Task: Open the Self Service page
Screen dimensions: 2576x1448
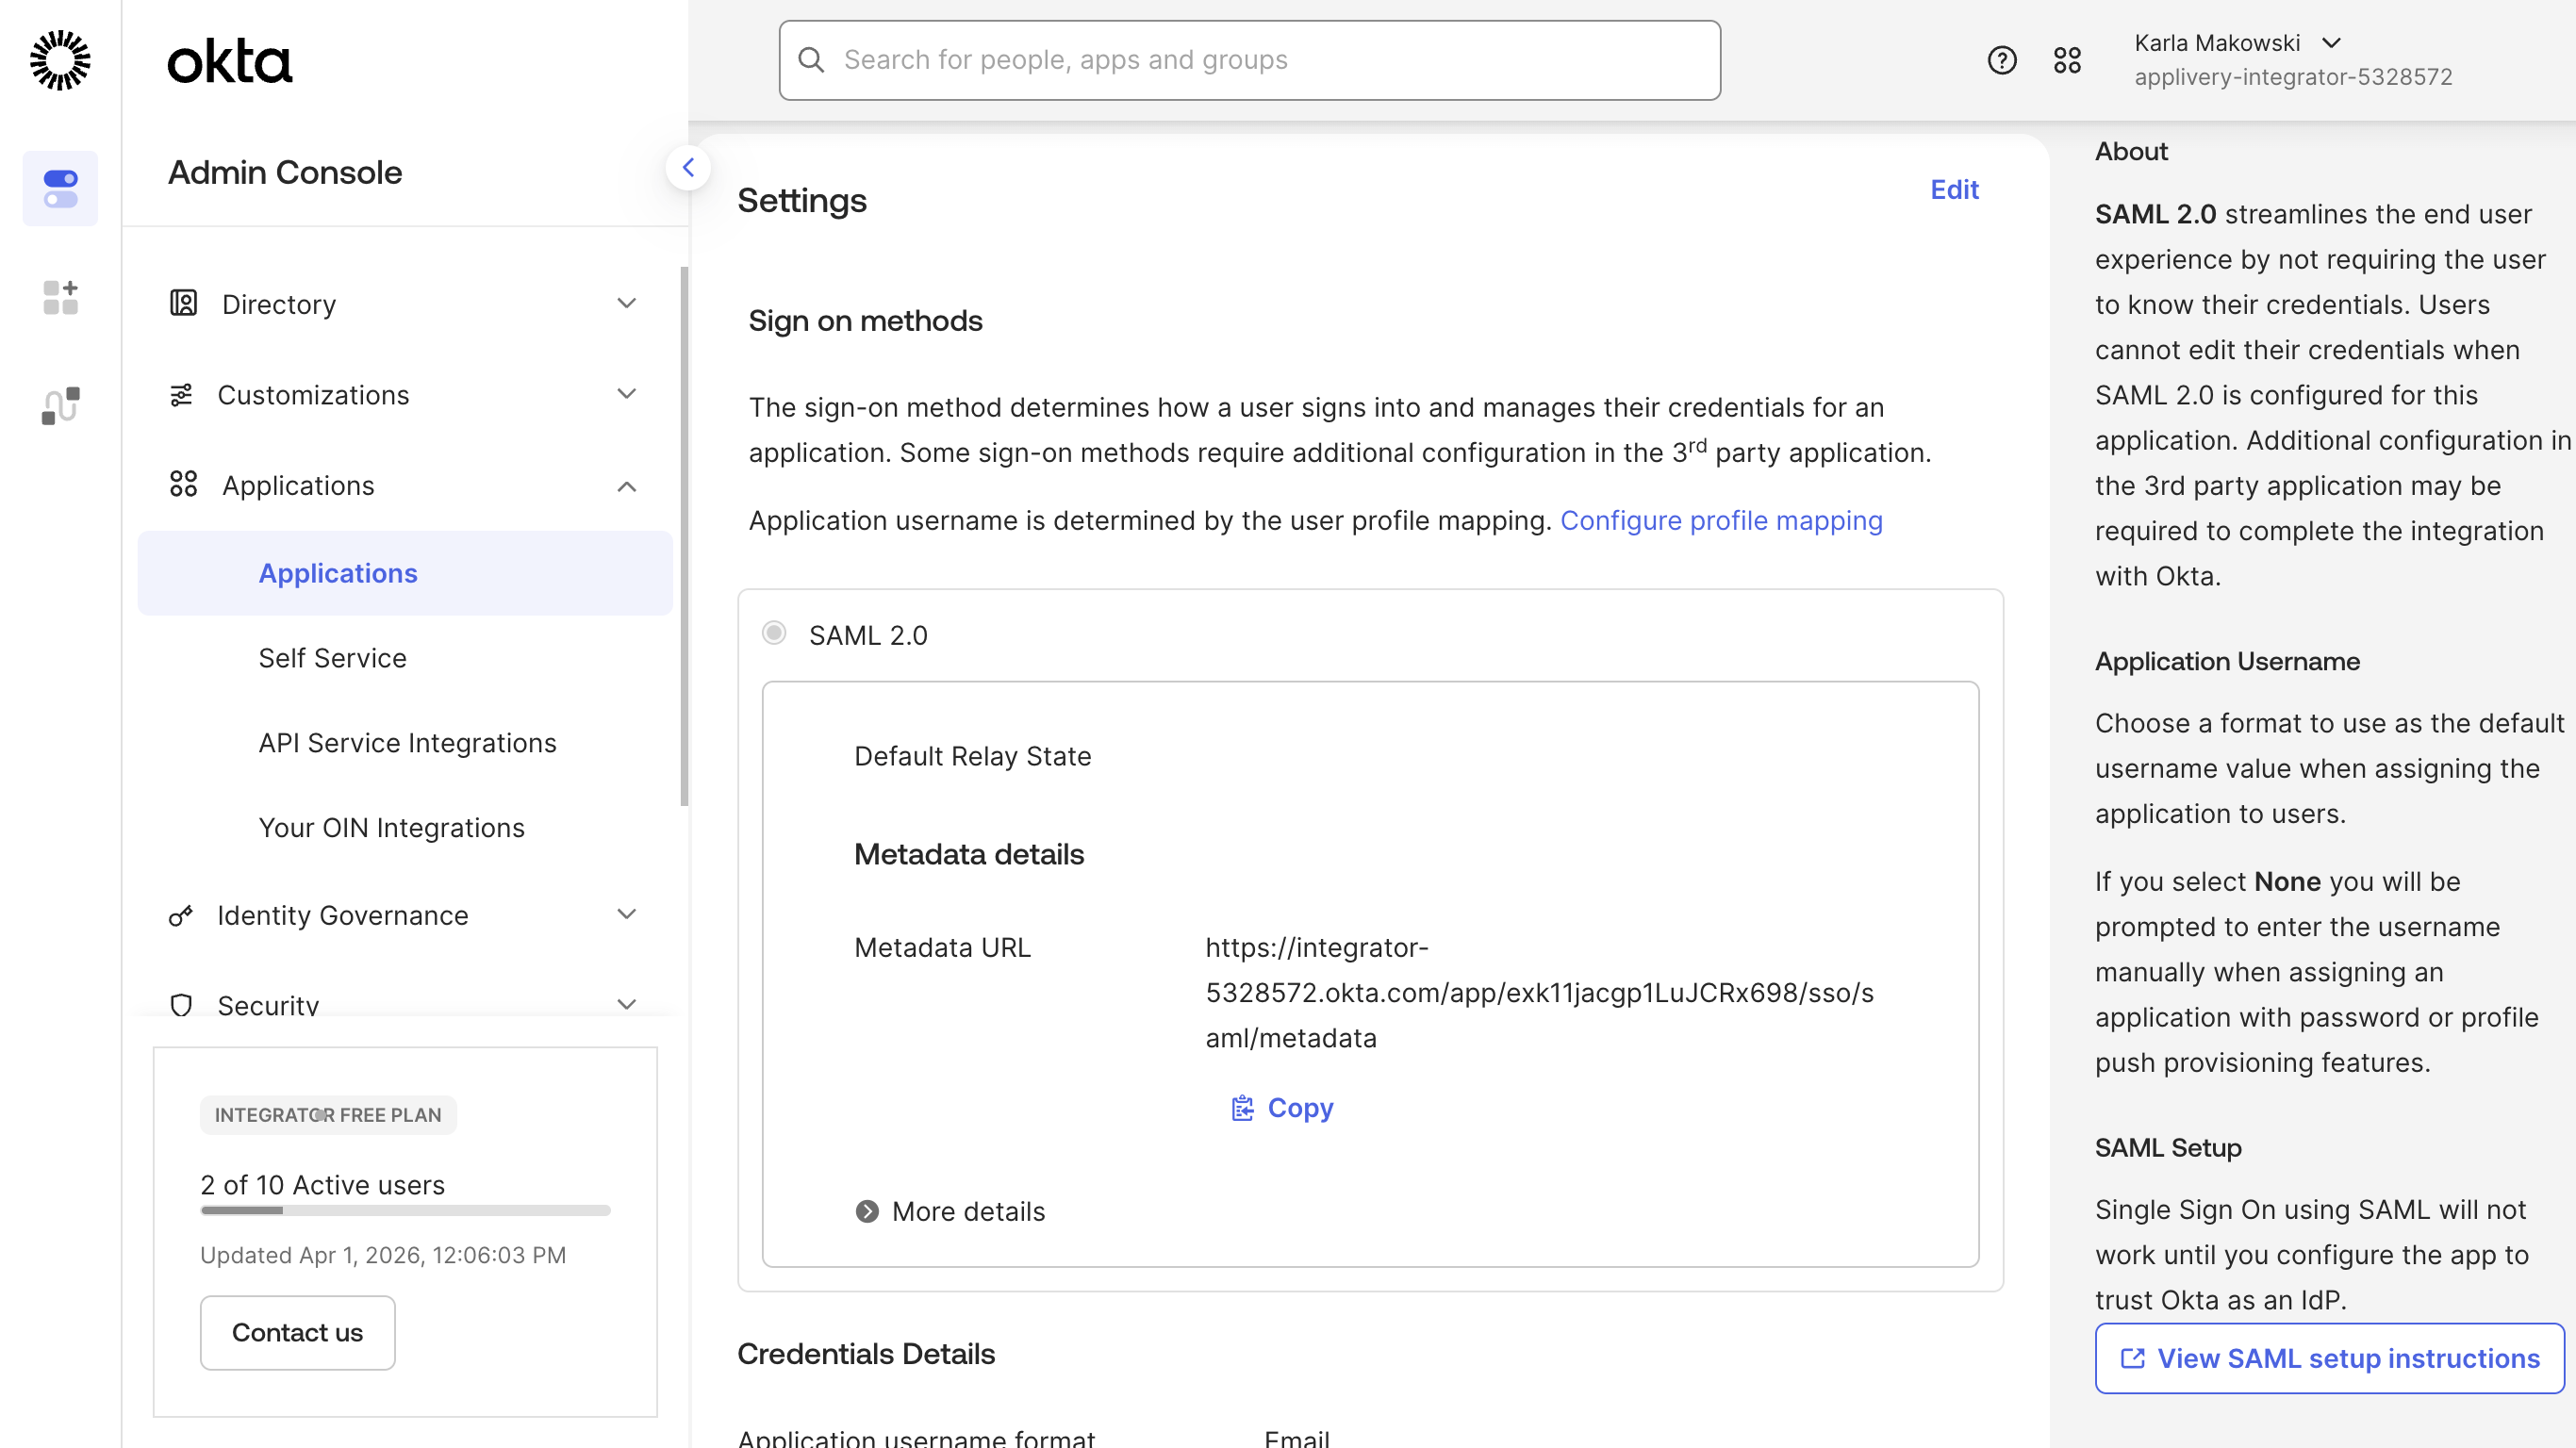Action: coord(332,657)
